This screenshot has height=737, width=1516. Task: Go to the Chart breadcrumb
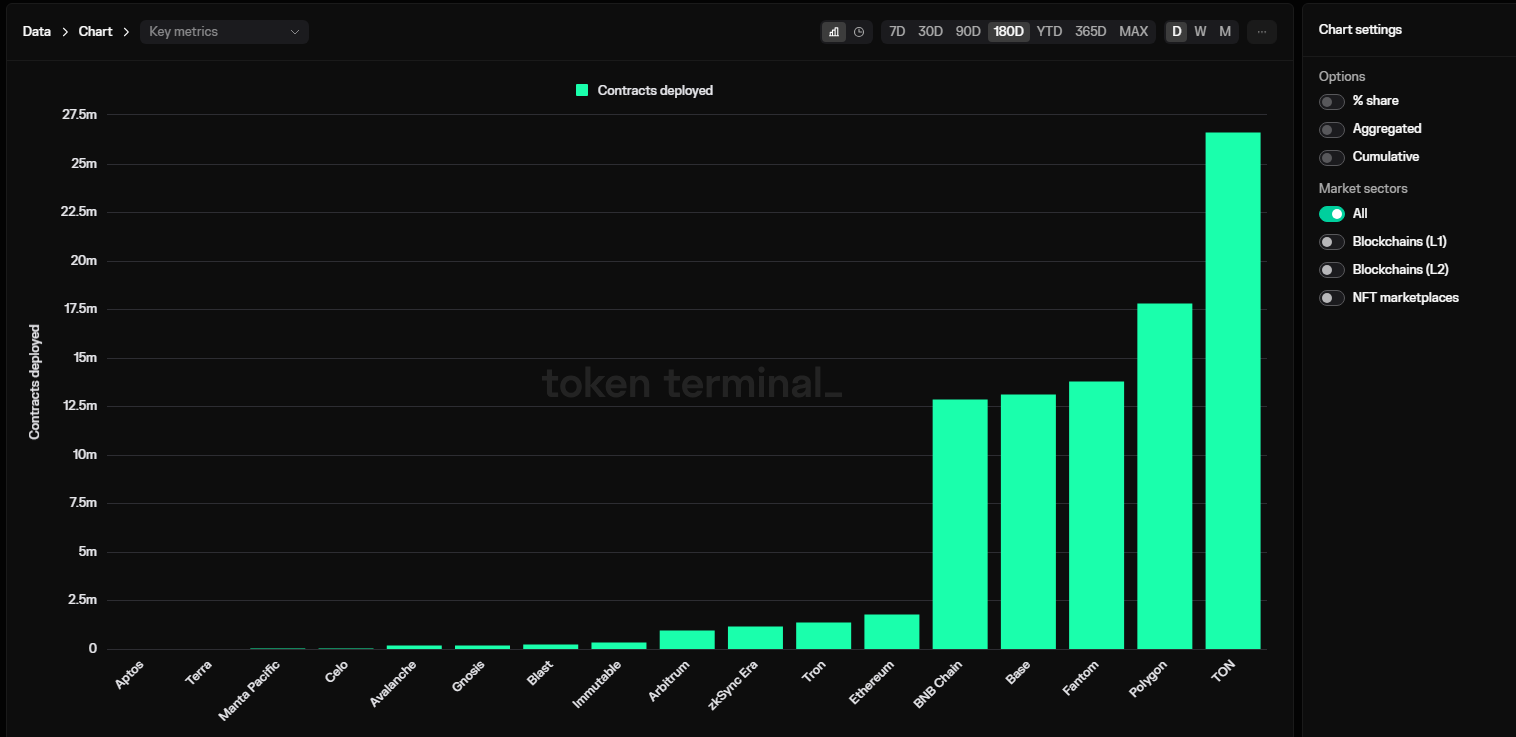(x=96, y=32)
